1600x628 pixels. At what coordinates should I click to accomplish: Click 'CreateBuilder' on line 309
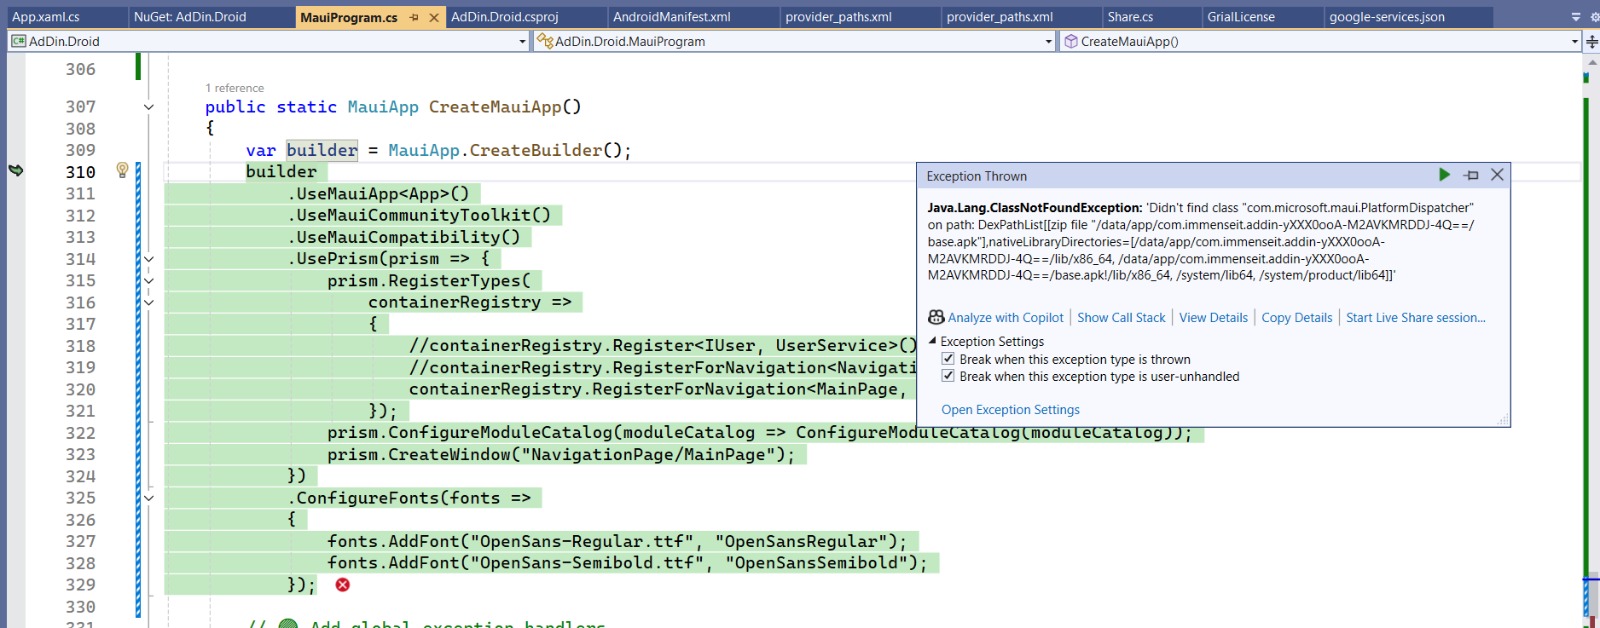click(536, 150)
